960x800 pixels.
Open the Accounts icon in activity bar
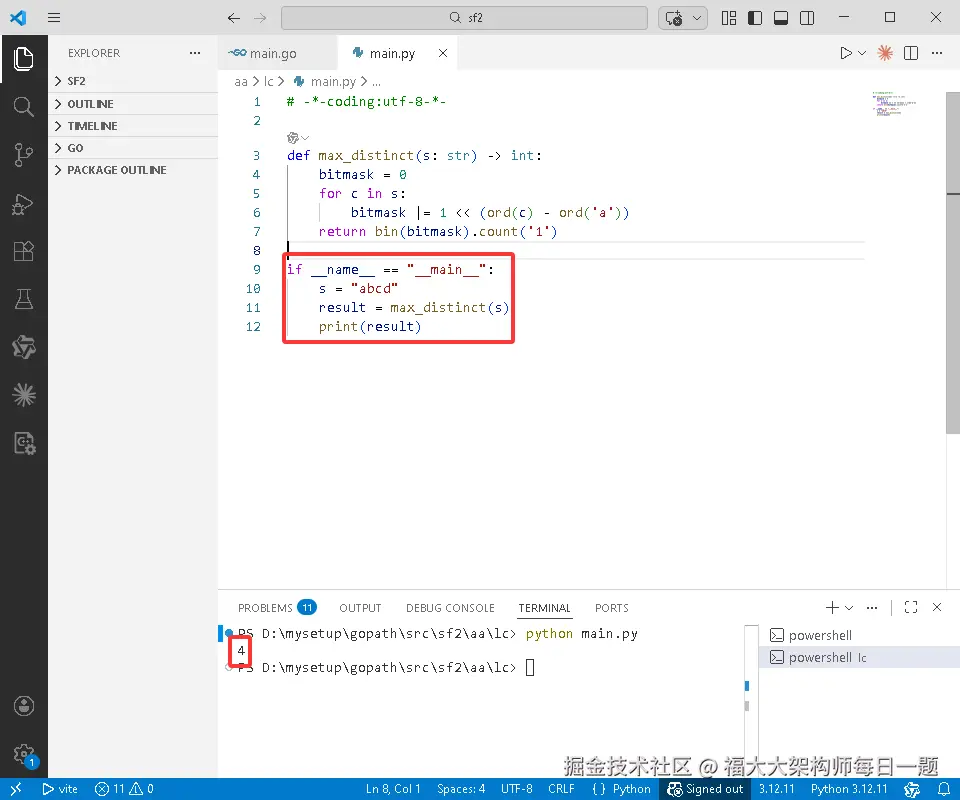[x=23, y=706]
